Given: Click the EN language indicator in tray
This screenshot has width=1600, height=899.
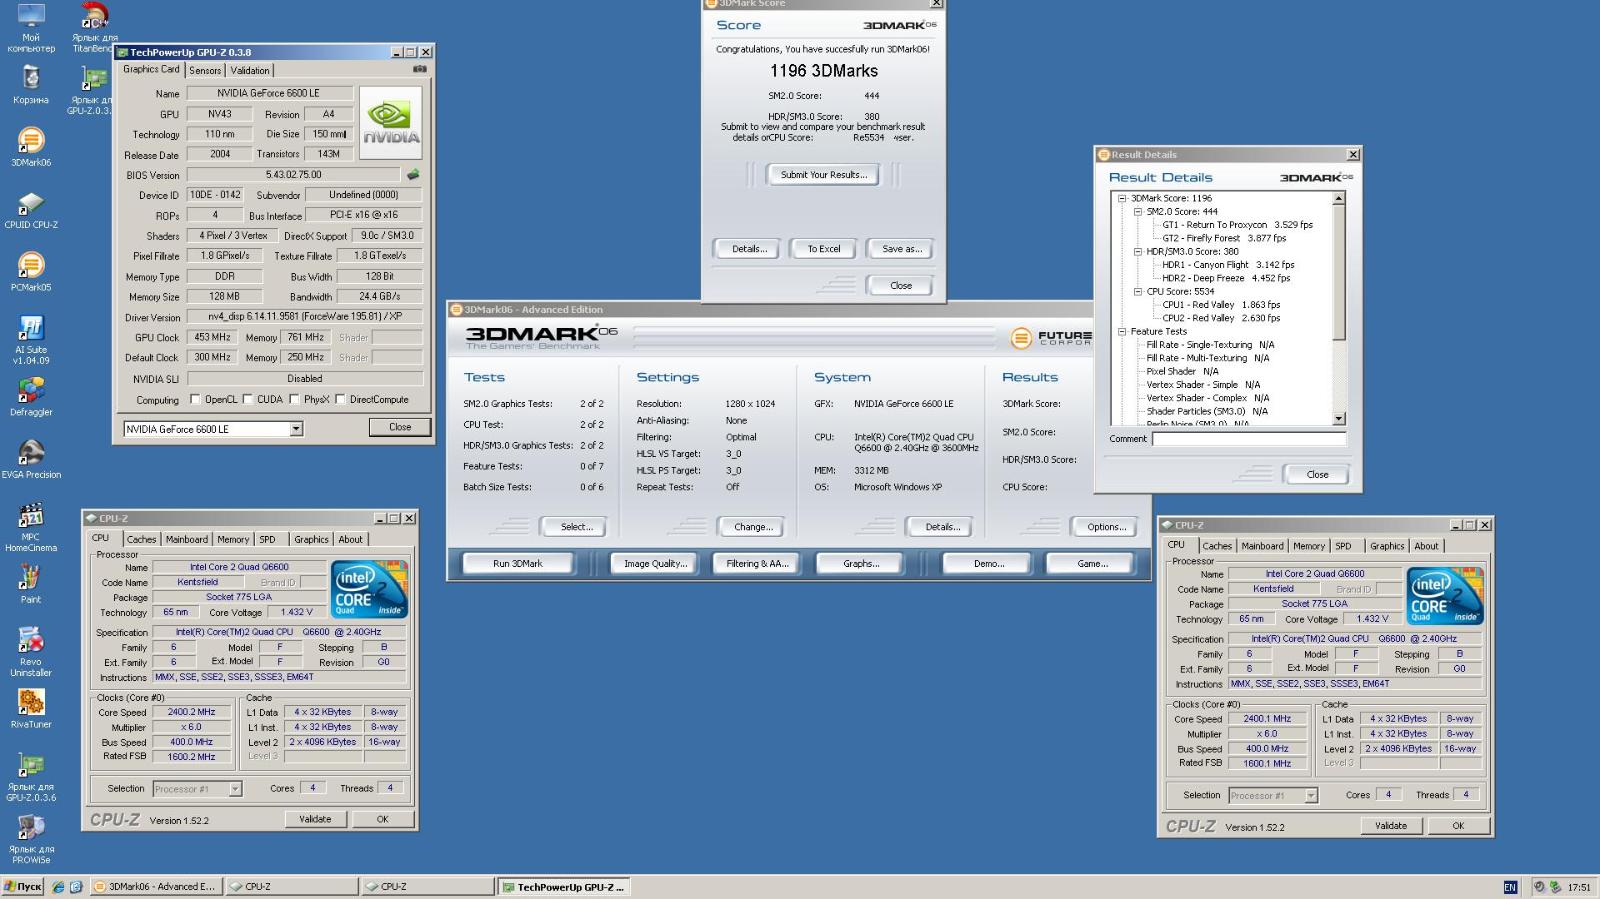Looking at the screenshot, I should click(x=1510, y=887).
